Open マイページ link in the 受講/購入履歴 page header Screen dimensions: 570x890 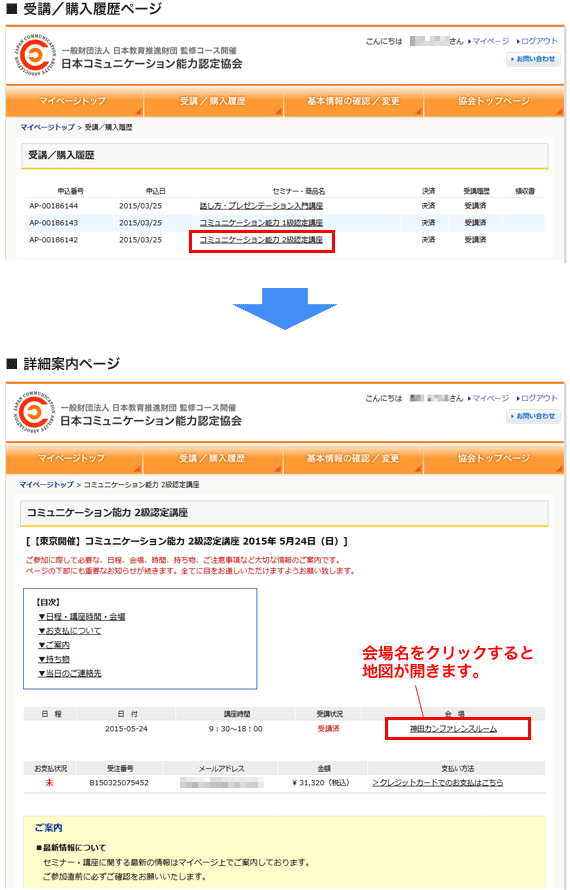[491, 41]
